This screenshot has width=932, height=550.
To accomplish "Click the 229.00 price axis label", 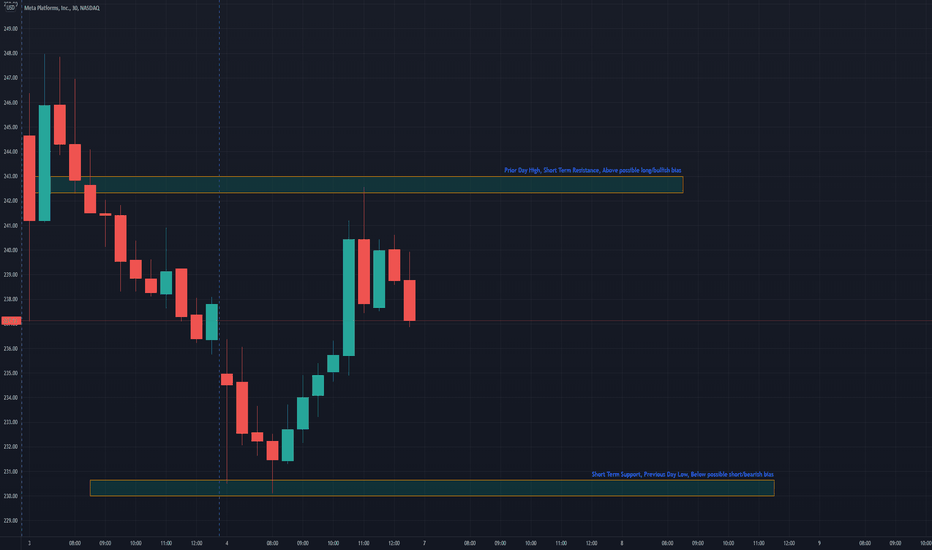I will pyautogui.click(x=11, y=521).
